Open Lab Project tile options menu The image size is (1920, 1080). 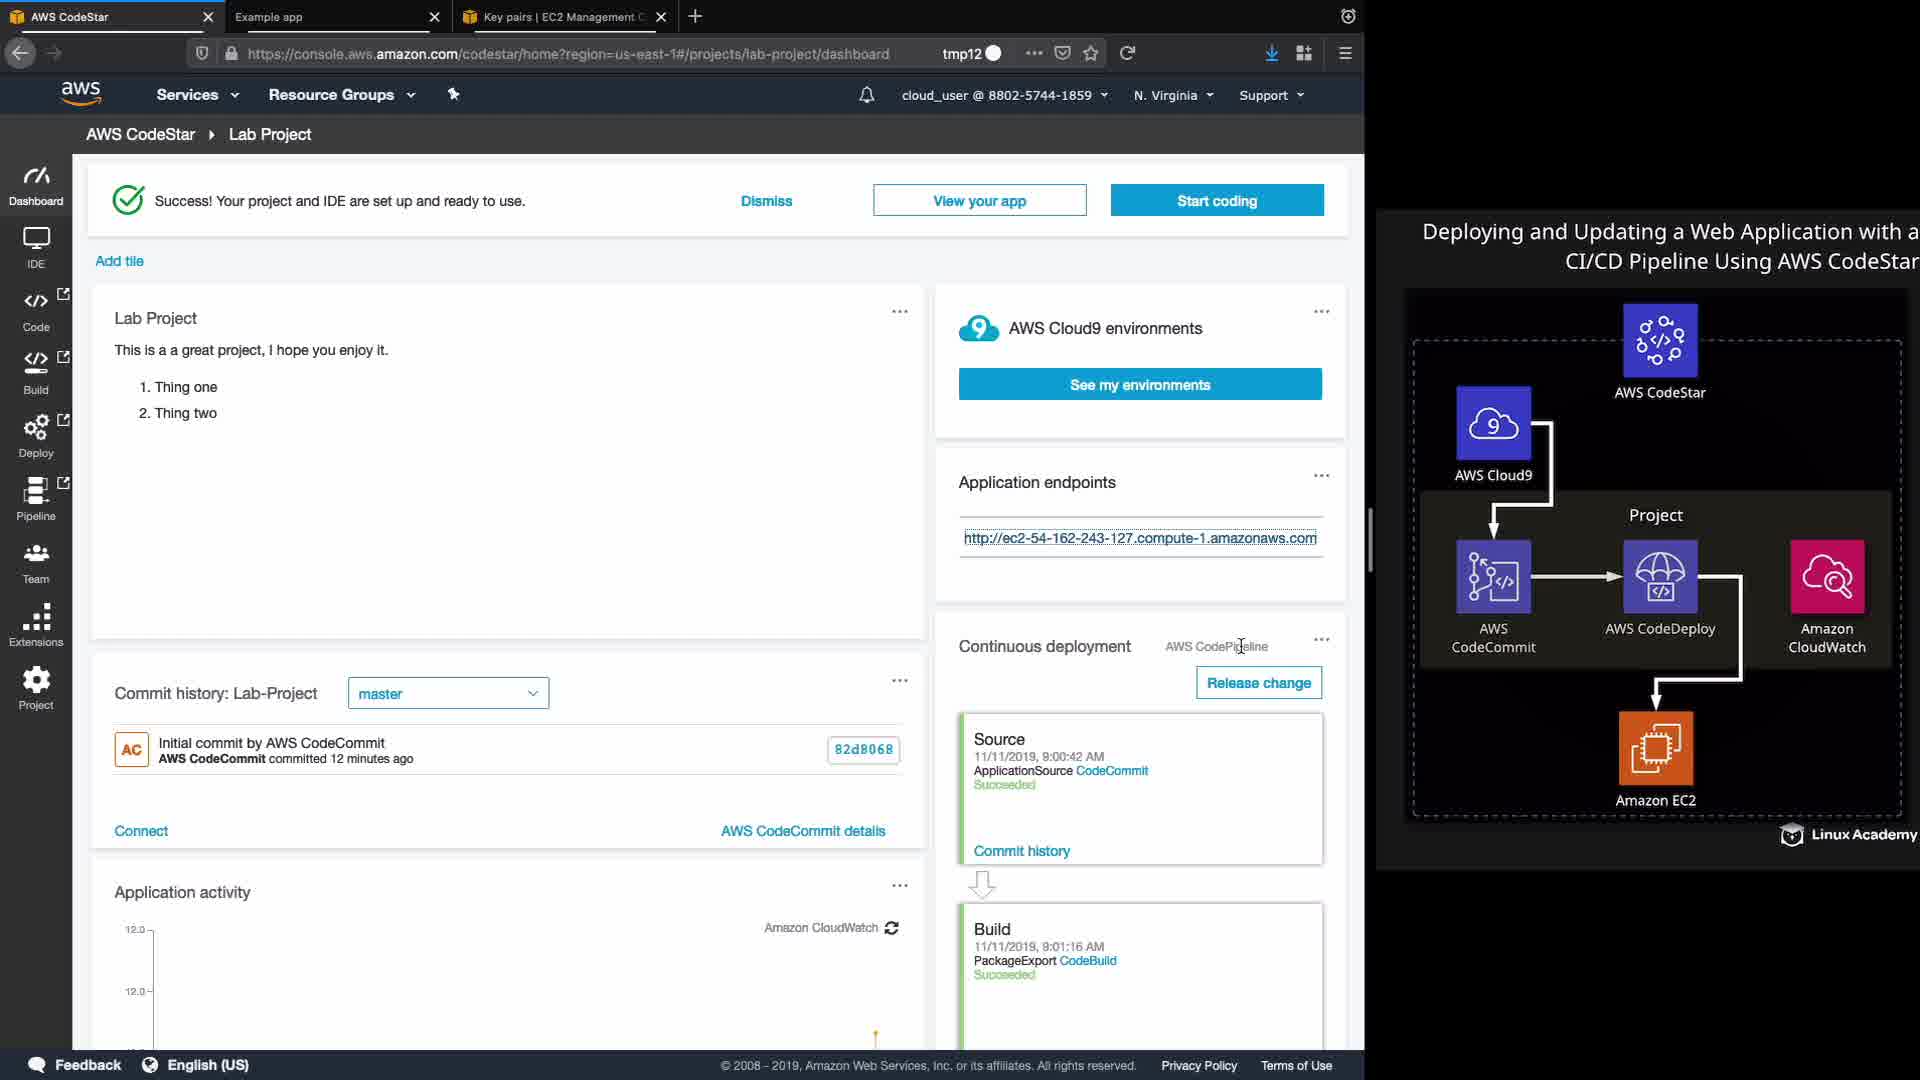pyautogui.click(x=899, y=312)
